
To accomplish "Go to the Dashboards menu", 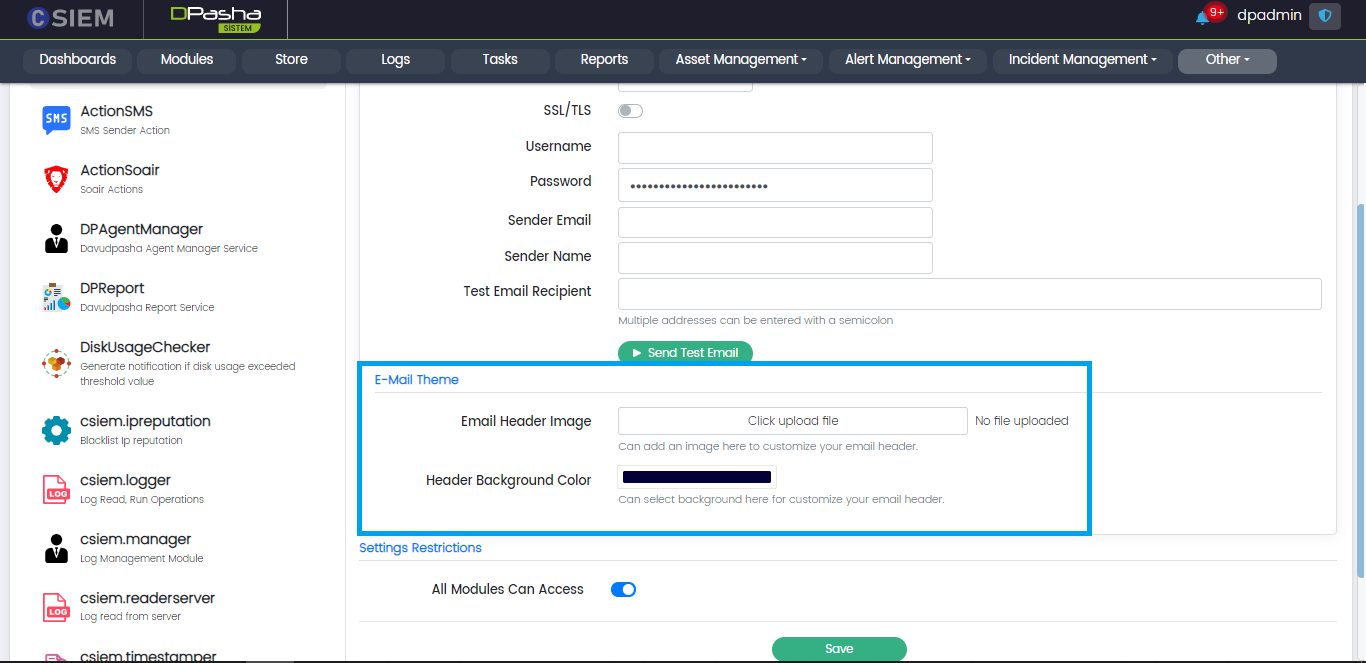I will coord(78,60).
